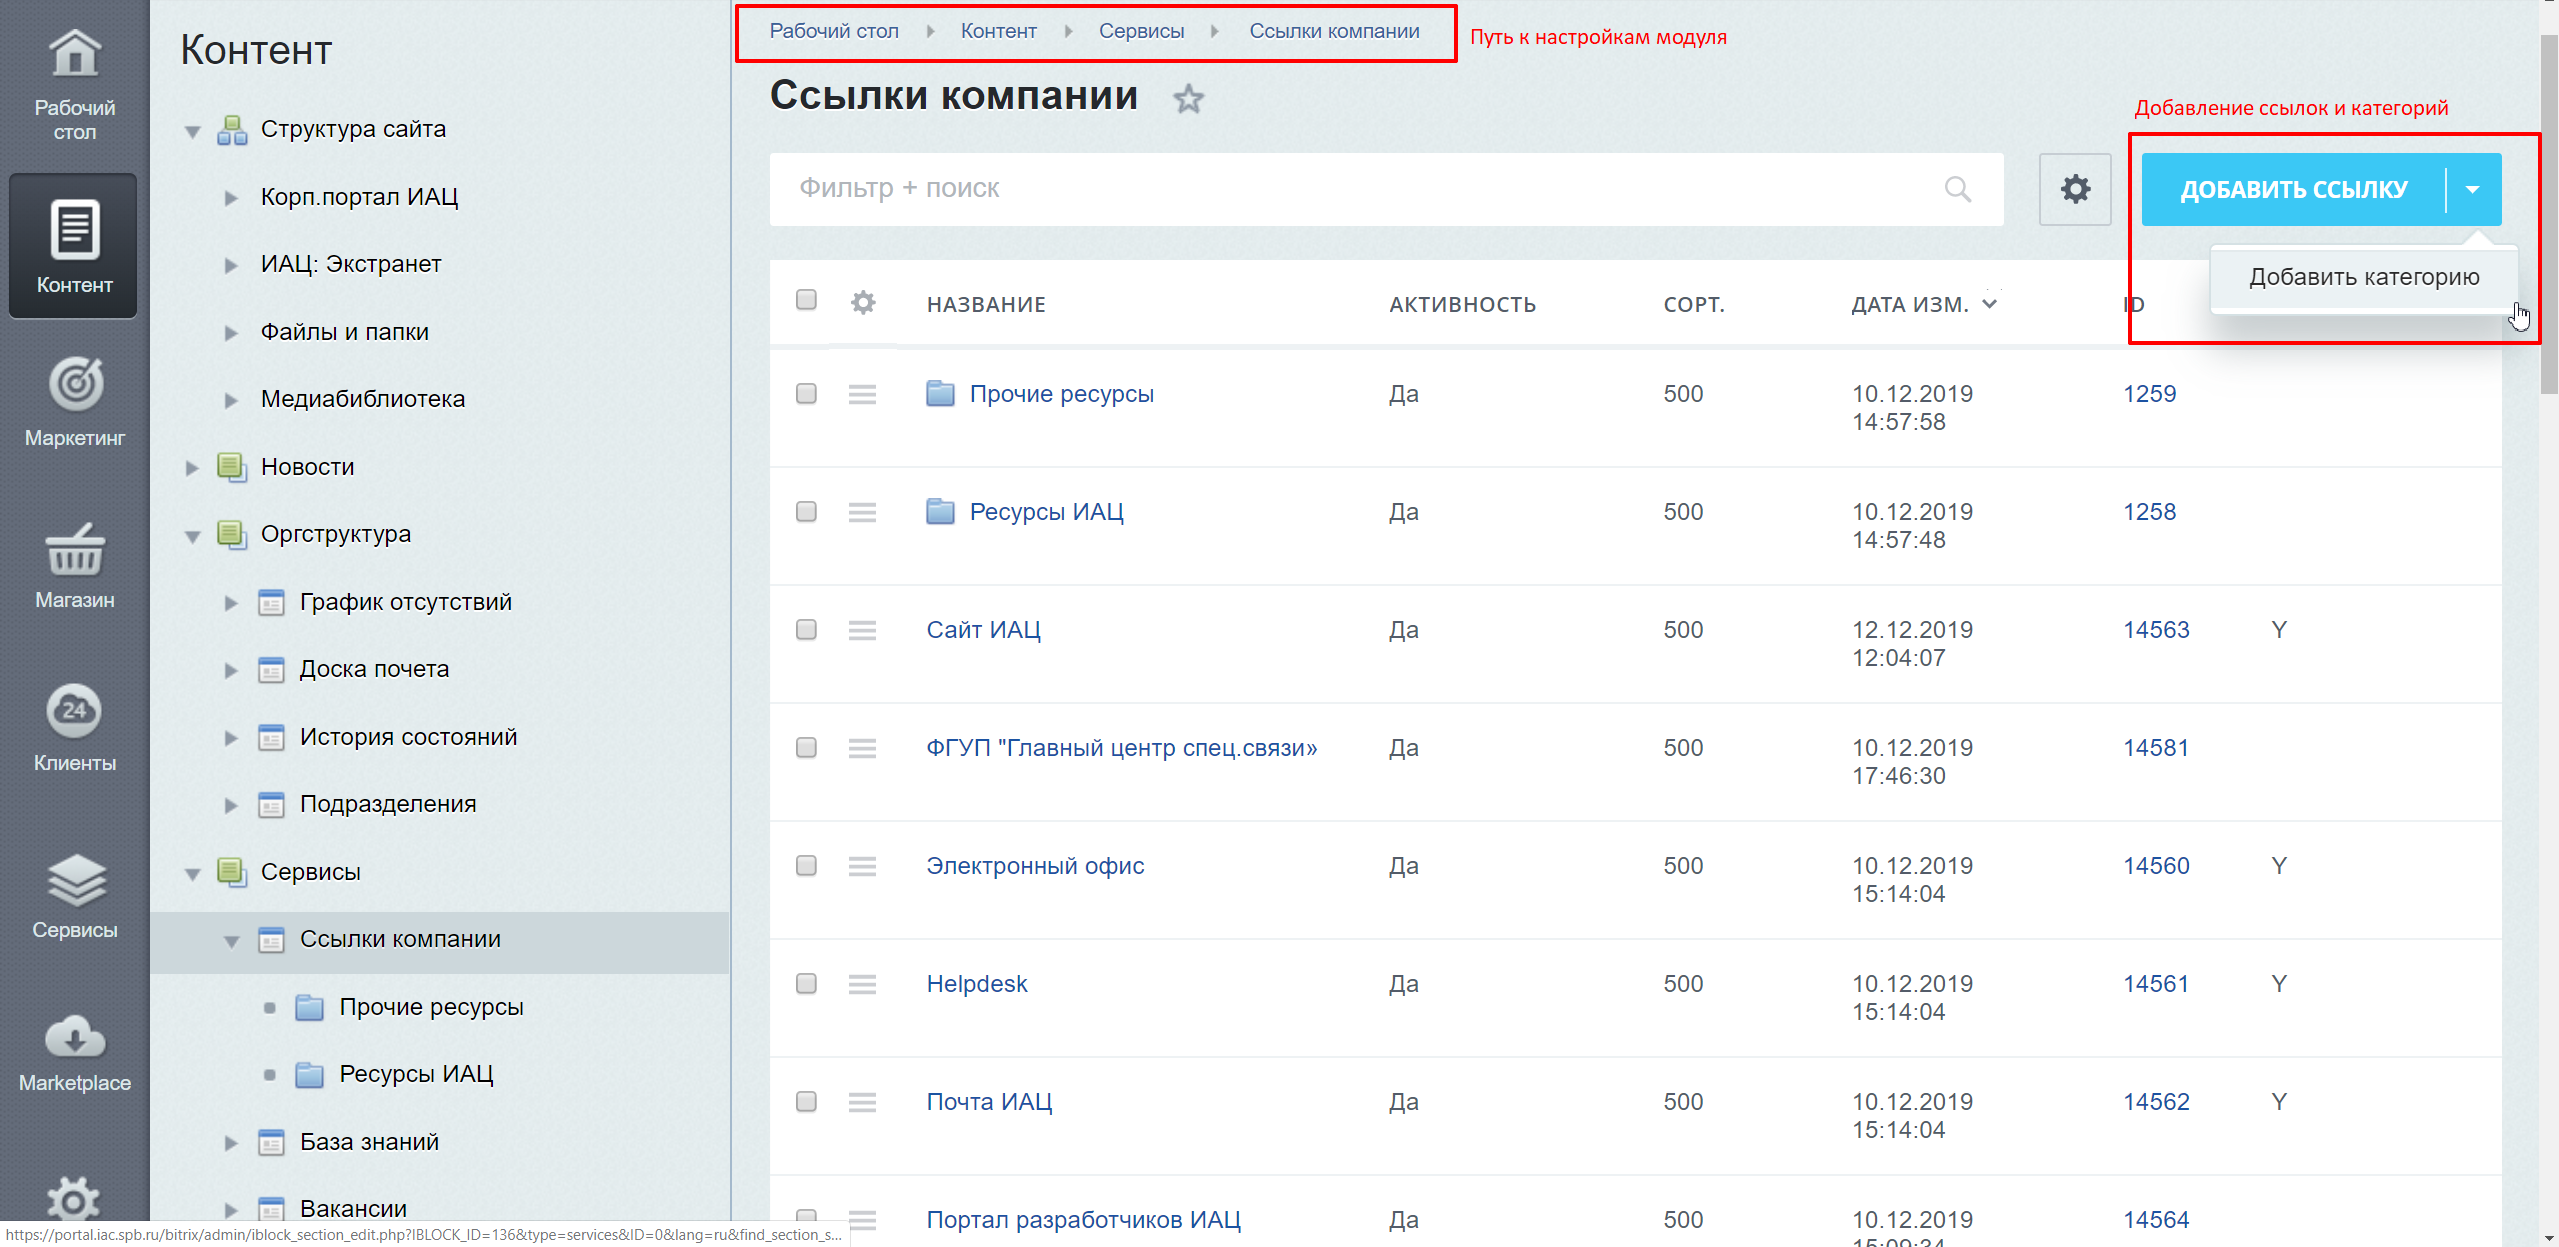Open the Клиенты 24 icon

(x=75, y=711)
